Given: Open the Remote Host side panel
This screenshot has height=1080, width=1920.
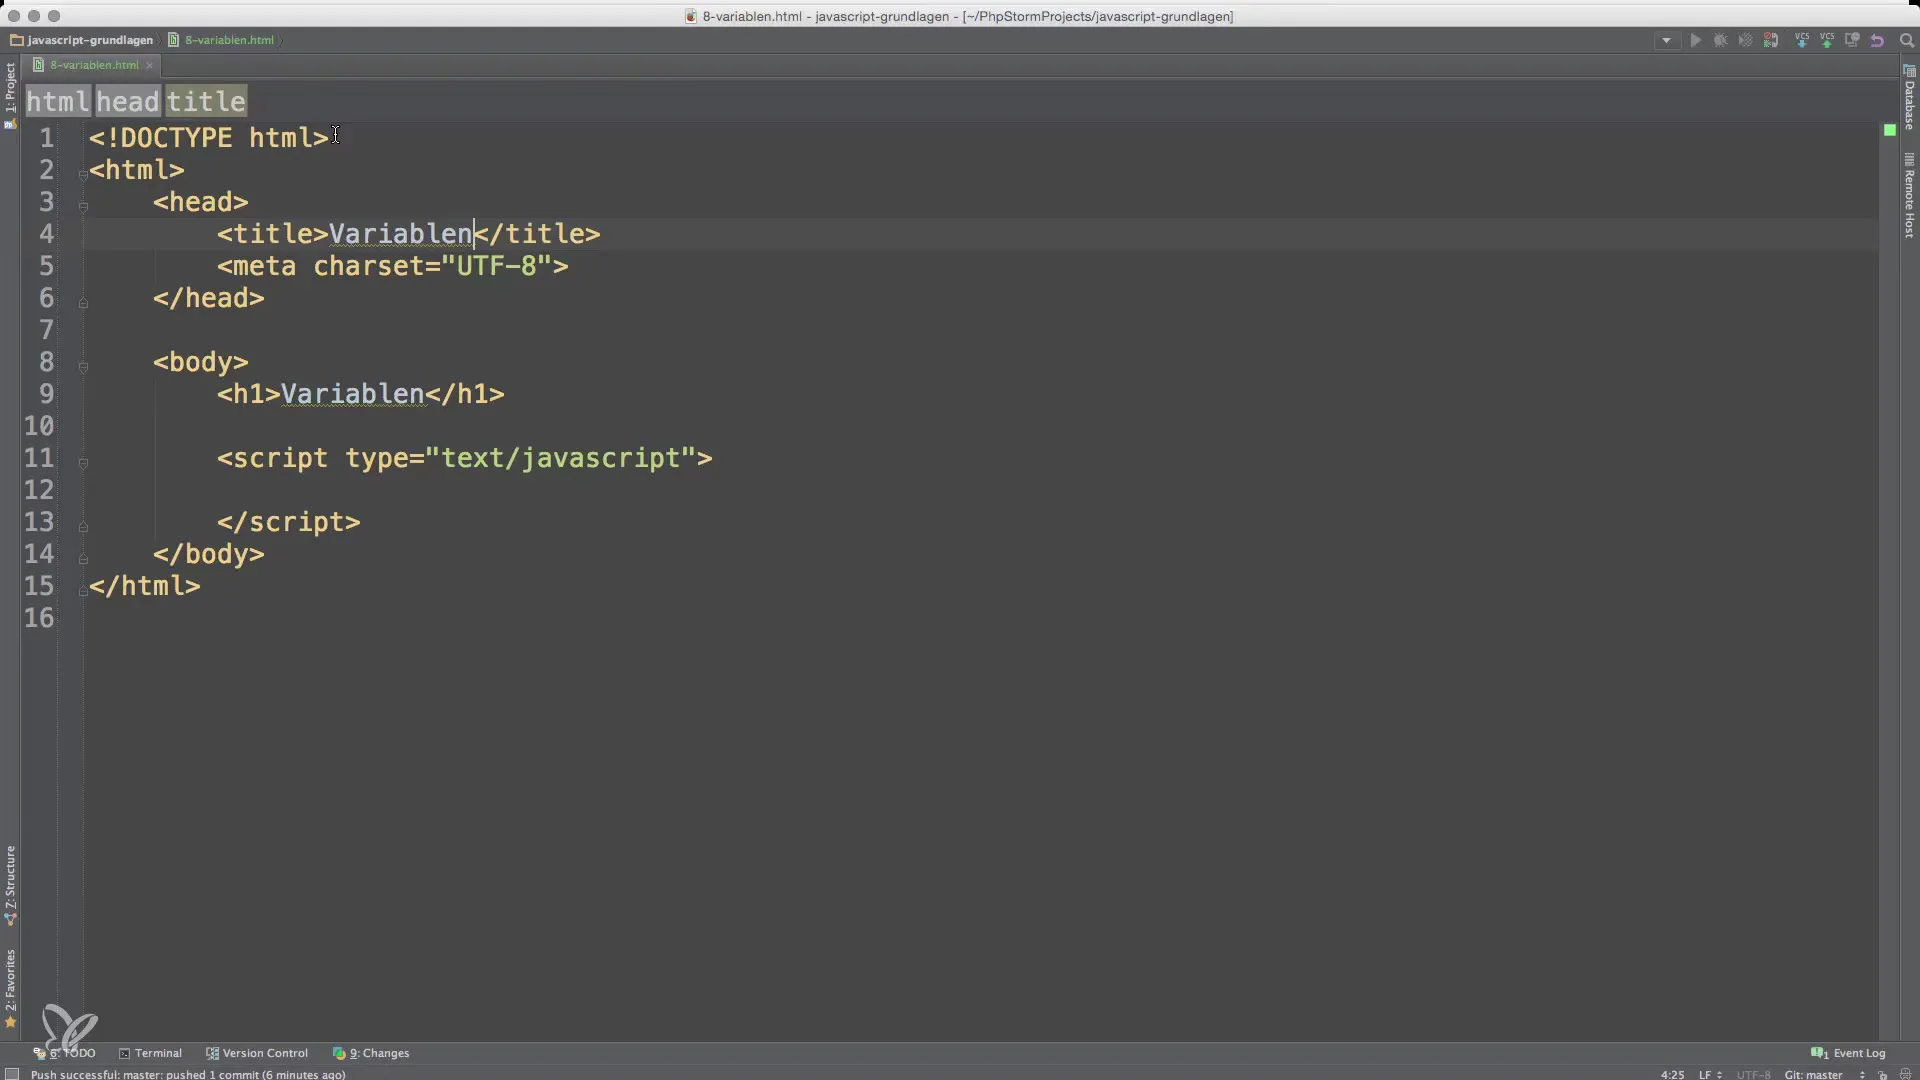Looking at the screenshot, I should point(1909,196).
